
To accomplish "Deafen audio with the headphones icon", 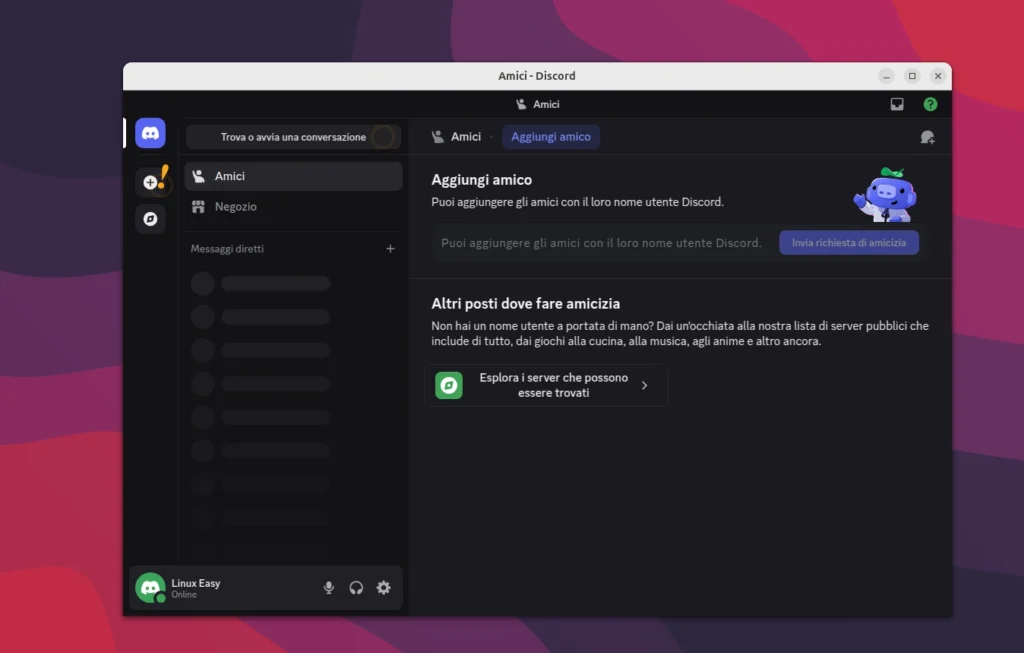I will [x=356, y=588].
